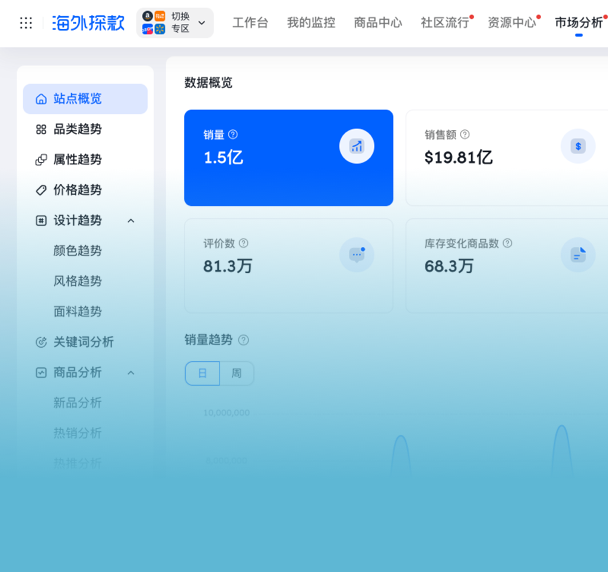Click the icon next to 设计趋势
This screenshot has height=572, width=608.
tap(41, 220)
